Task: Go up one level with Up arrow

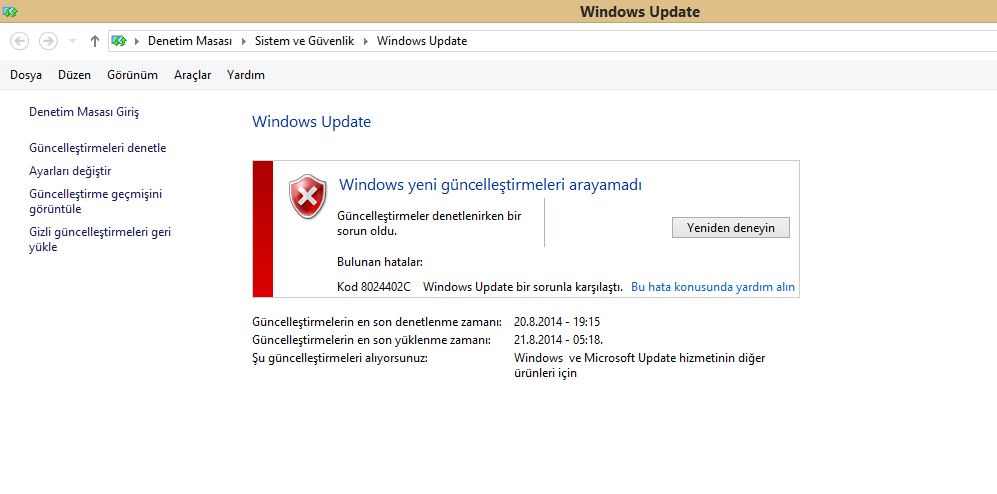Action: (95, 41)
